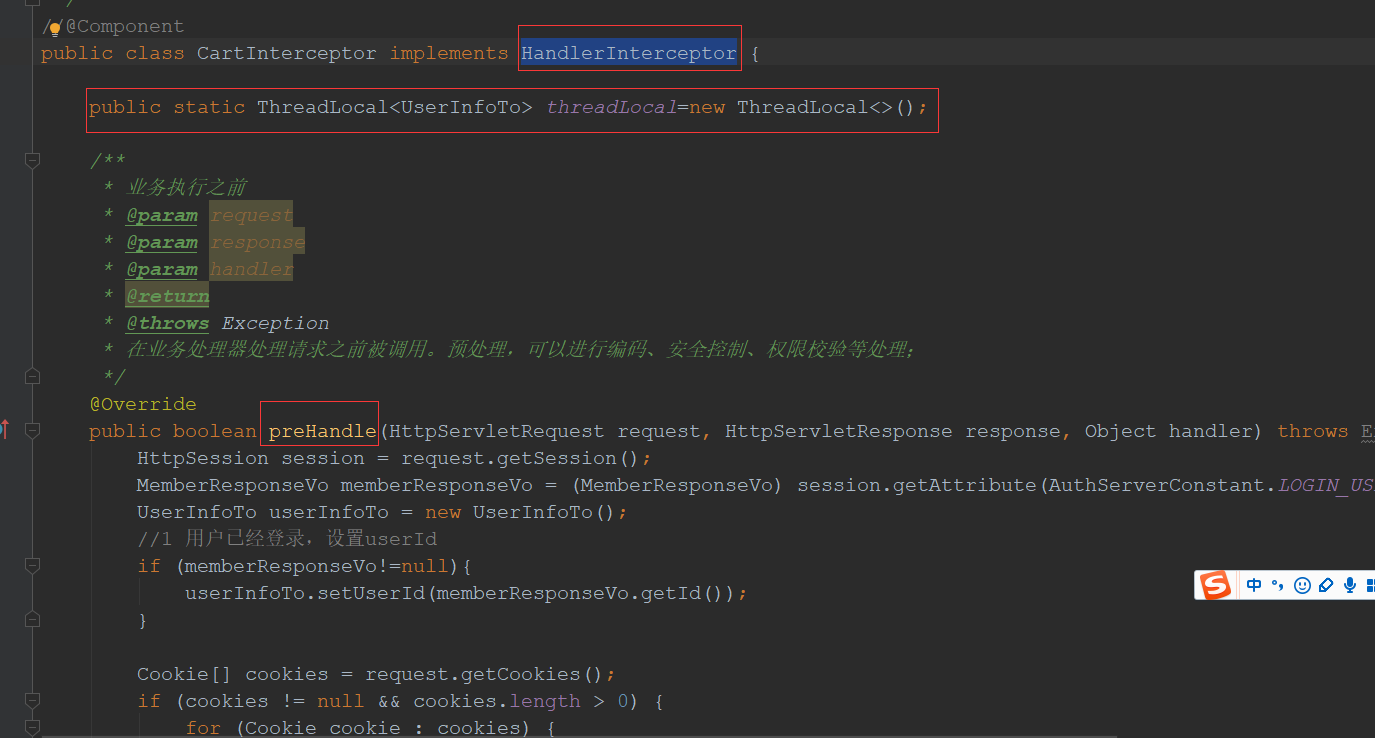Click the highlighted HandlerInterceptor interface name
The width and height of the screenshot is (1375, 738).
point(629,53)
